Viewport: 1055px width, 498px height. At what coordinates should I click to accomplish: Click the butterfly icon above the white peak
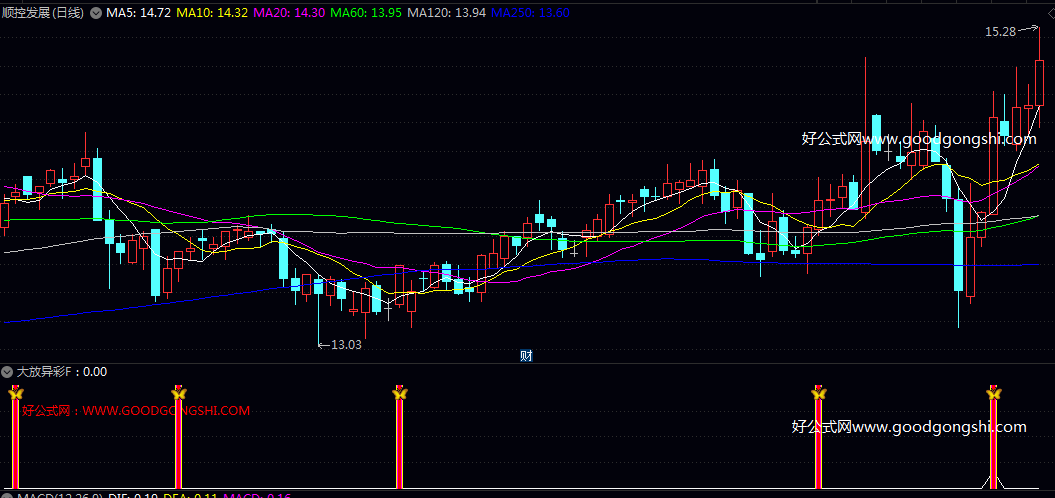[993, 393]
